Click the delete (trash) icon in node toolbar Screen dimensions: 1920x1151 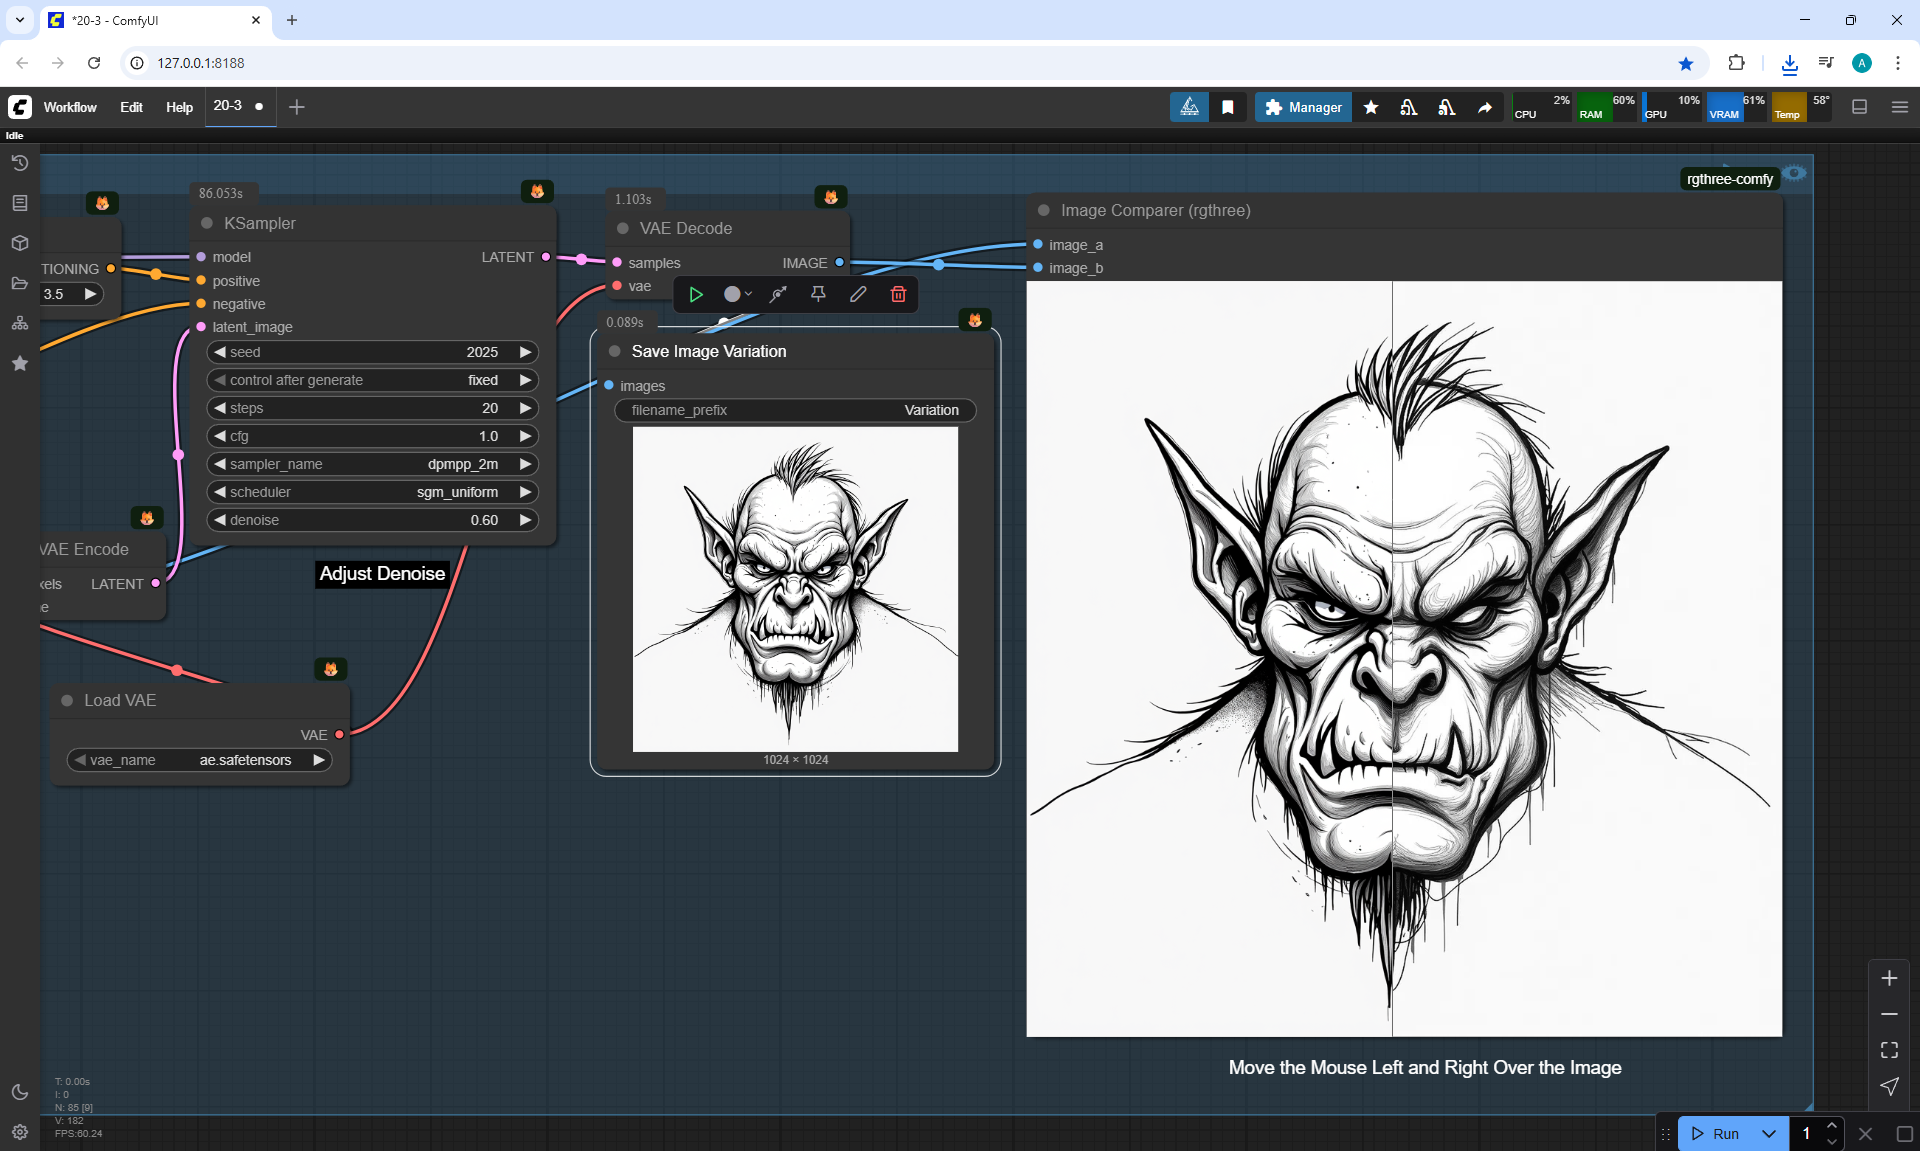pos(898,294)
